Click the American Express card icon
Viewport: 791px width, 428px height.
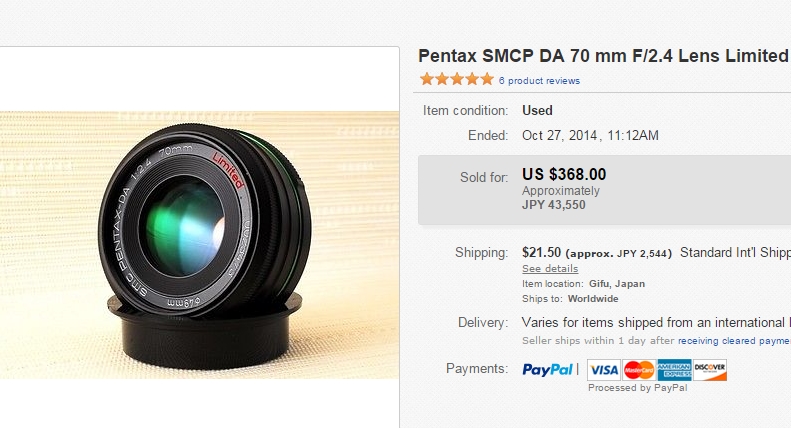click(x=674, y=370)
